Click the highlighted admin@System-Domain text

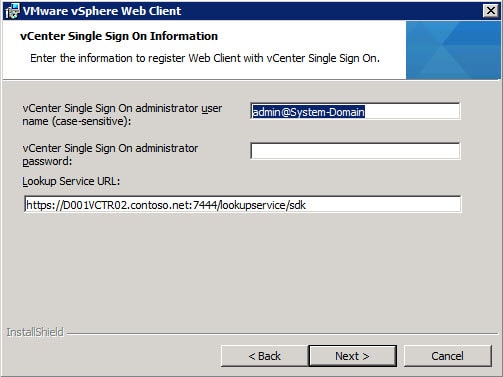[x=308, y=112]
